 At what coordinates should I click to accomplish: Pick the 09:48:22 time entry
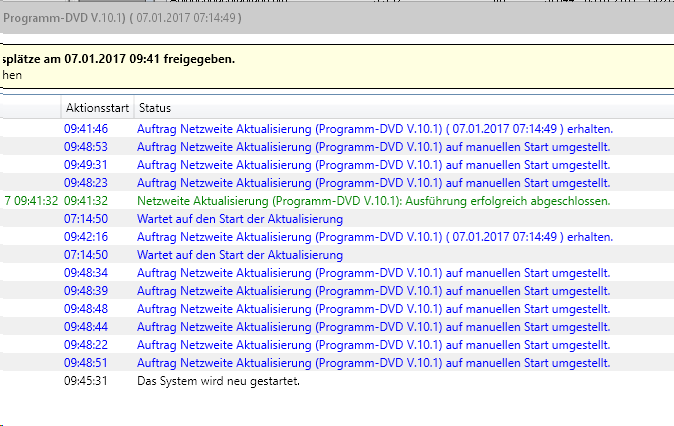point(86,345)
